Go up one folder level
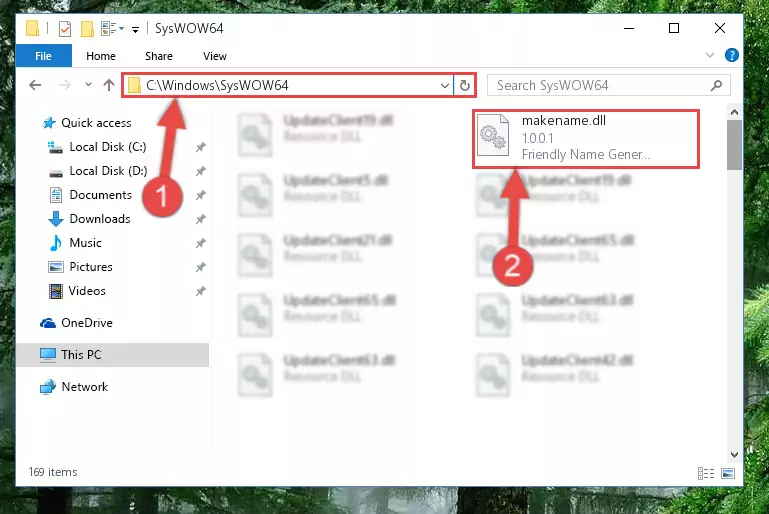Image resolution: width=769 pixels, height=514 pixels. (x=109, y=85)
